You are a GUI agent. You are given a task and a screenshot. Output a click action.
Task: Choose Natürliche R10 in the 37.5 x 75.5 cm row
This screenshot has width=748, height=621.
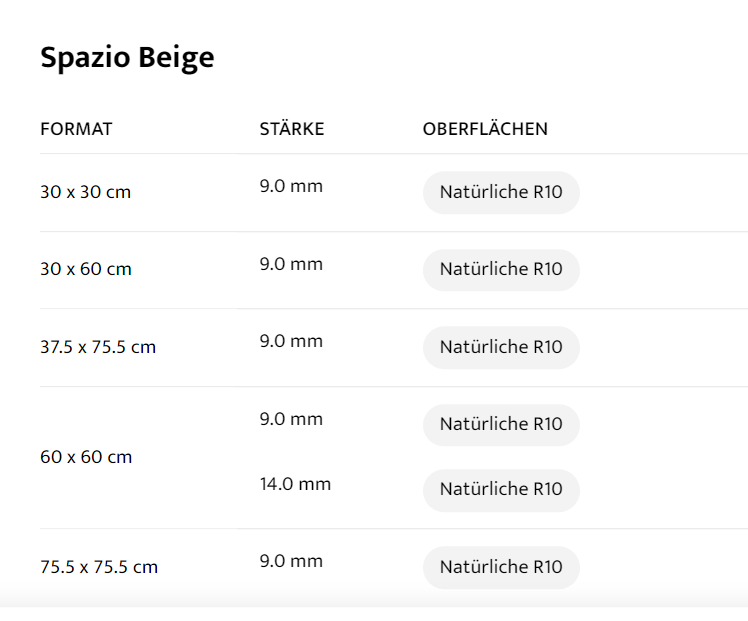pyautogui.click(x=501, y=347)
